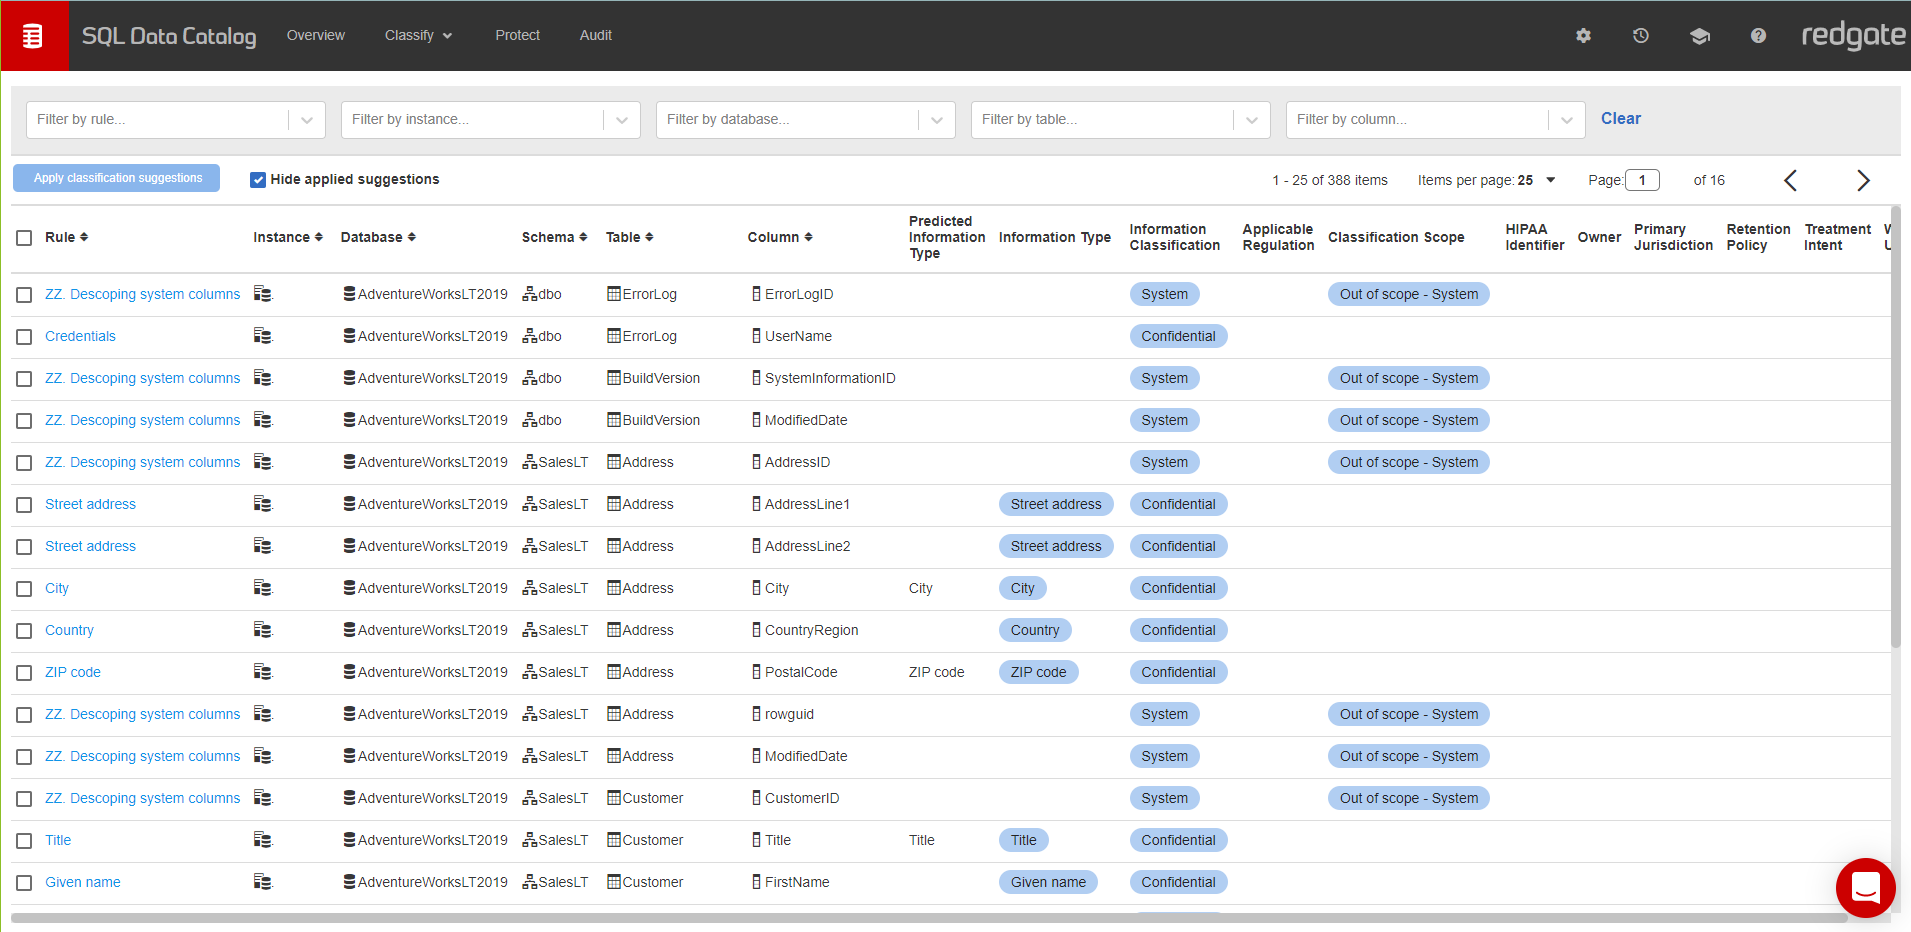Screen dimensions: 1911x932
Task: Uncheck Hide applied suggestions checkbox
Action: click(258, 180)
